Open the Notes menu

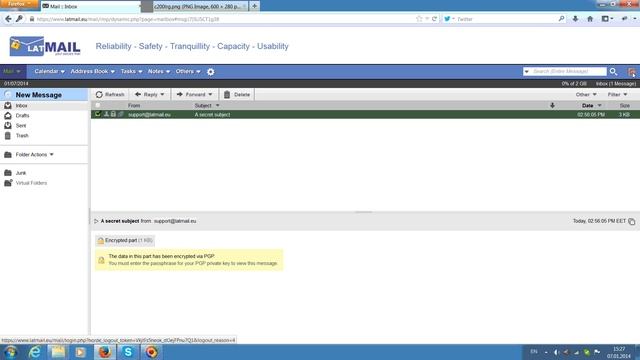158,71
